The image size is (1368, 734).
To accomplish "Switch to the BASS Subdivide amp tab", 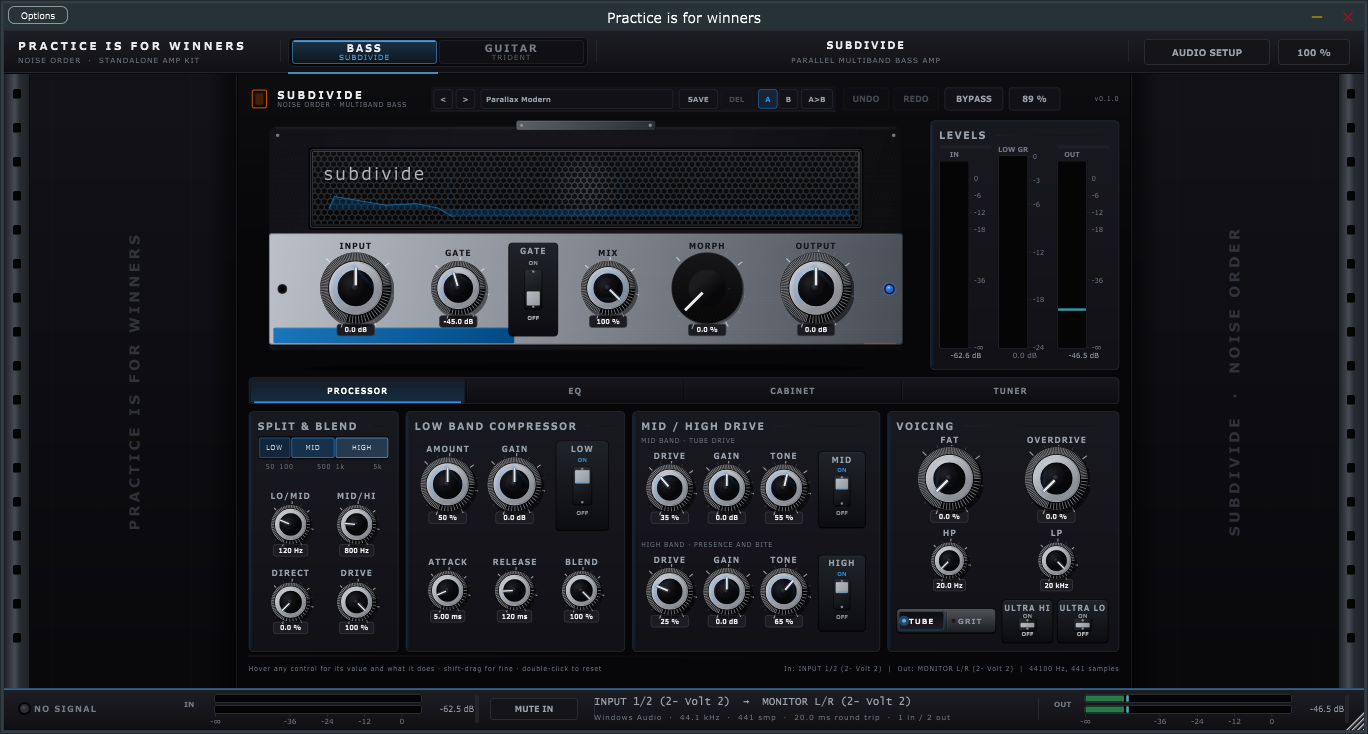I will pos(364,52).
